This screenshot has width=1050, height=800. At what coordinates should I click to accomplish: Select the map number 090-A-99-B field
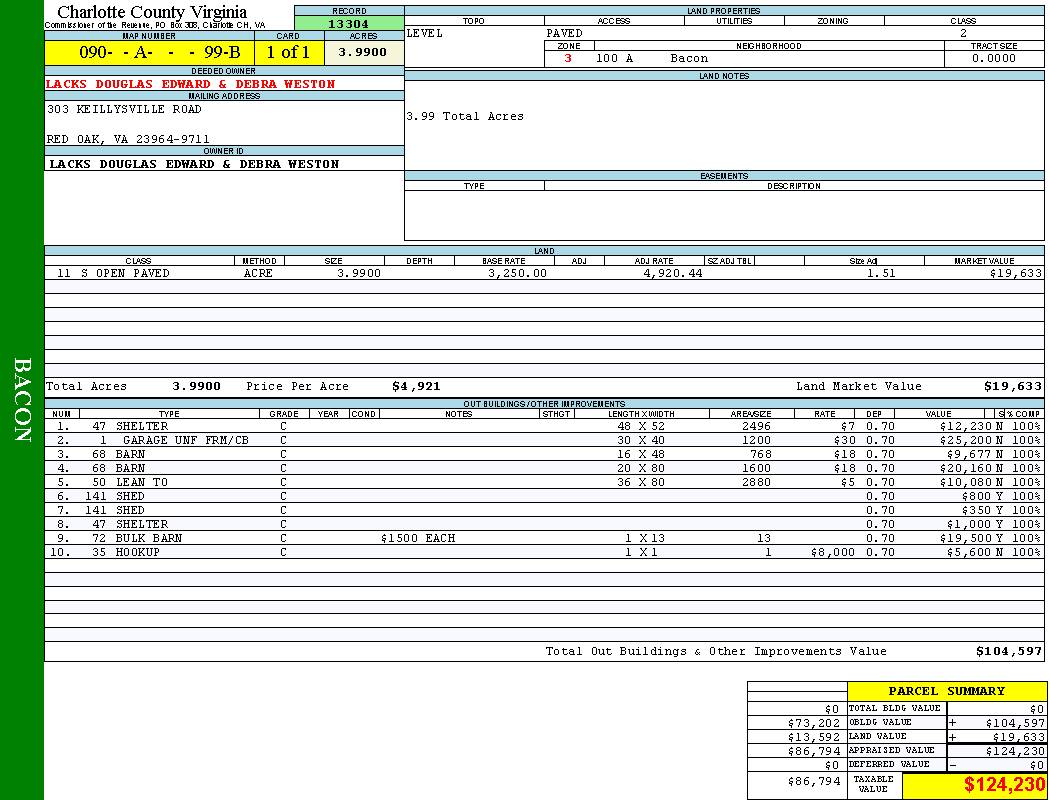[149, 53]
